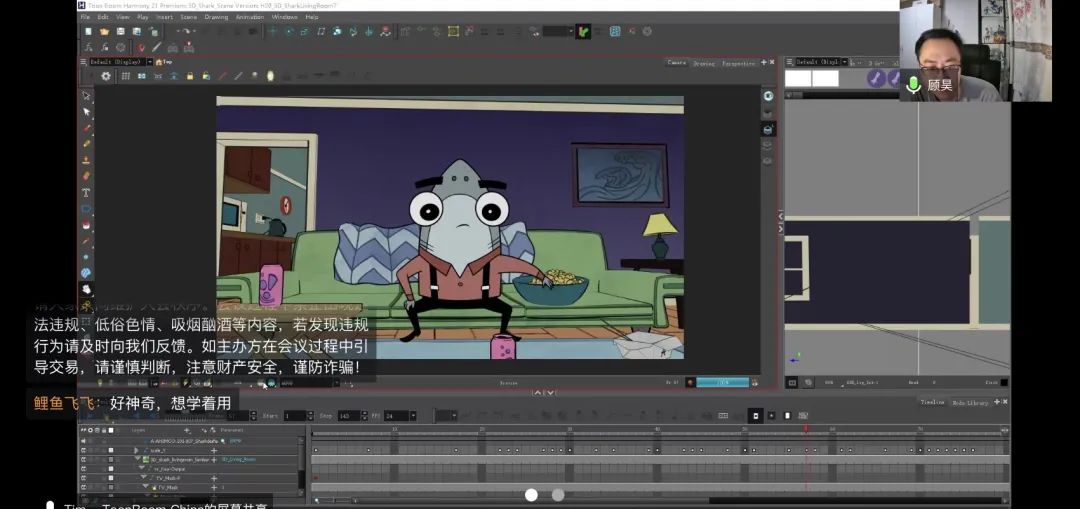1080x509 pixels.
Task: Select the Node Library tab
Action: click(970, 402)
